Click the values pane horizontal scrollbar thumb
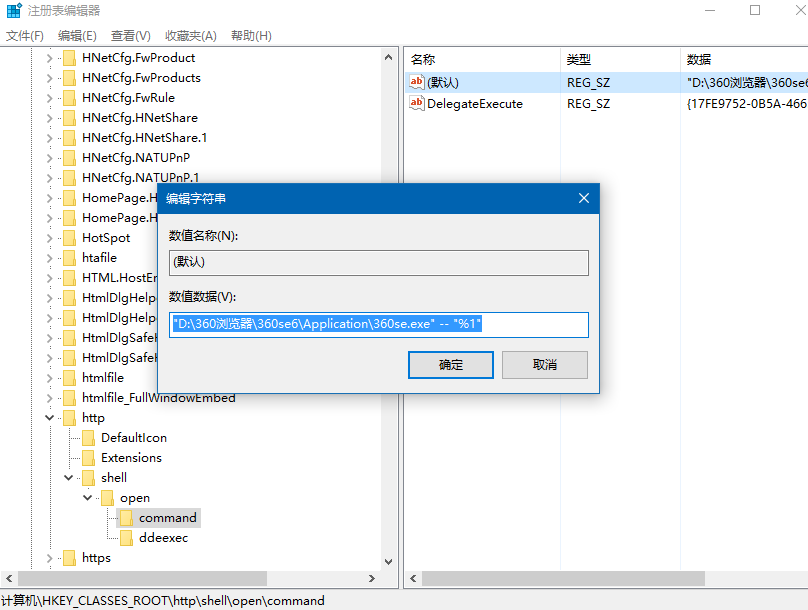The height and width of the screenshot is (610, 808). pyautogui.click(x=563, y=579)
